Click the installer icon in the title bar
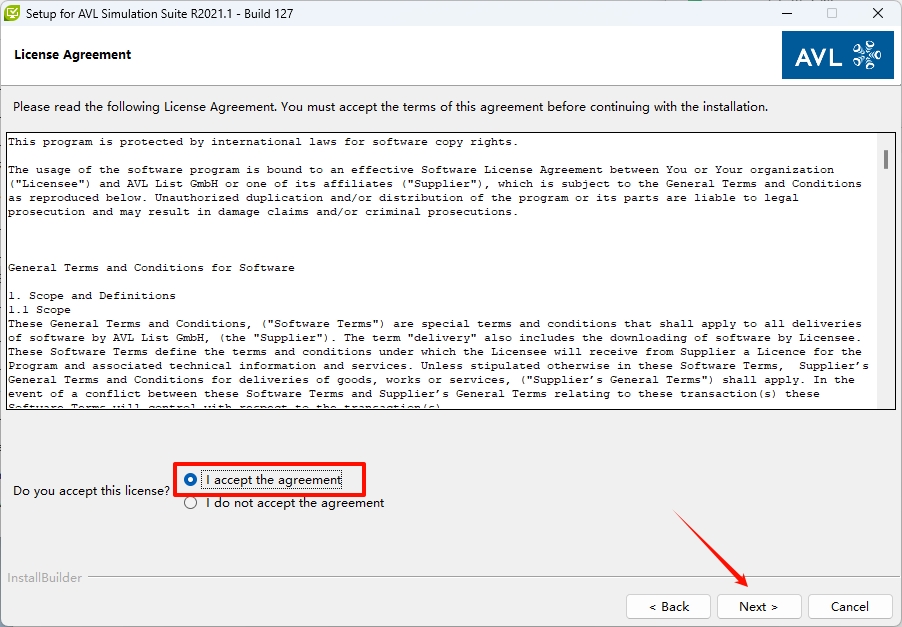Image resolution: width=902 pixels, height=627 pixels. 13,14
